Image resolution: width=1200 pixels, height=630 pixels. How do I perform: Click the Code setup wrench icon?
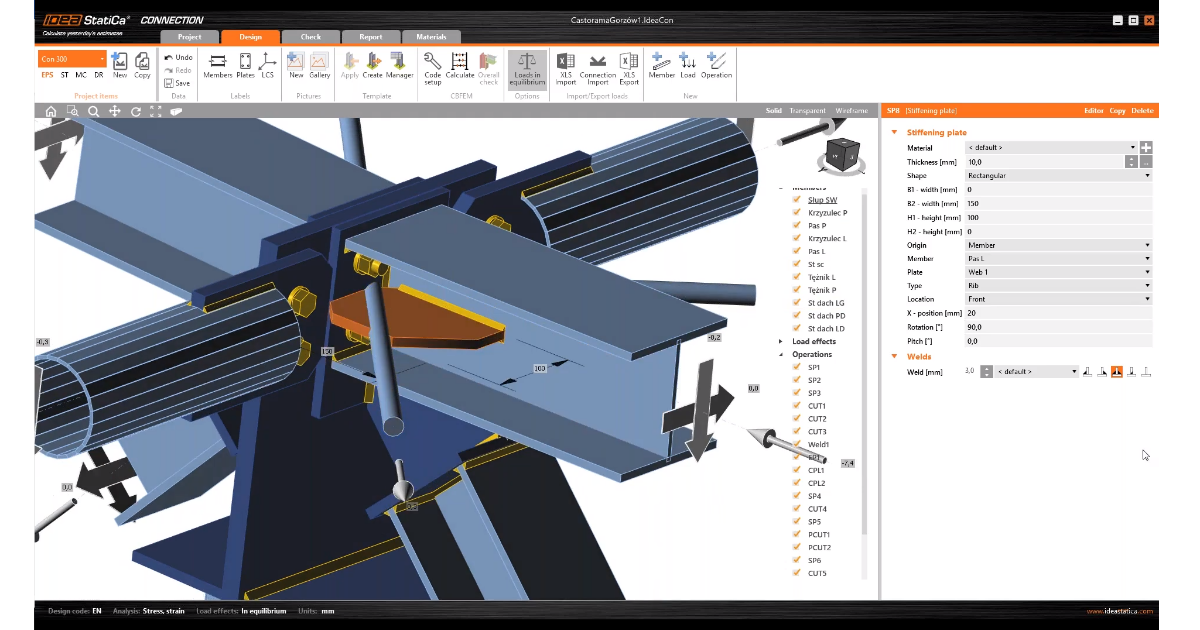point(432,65)
